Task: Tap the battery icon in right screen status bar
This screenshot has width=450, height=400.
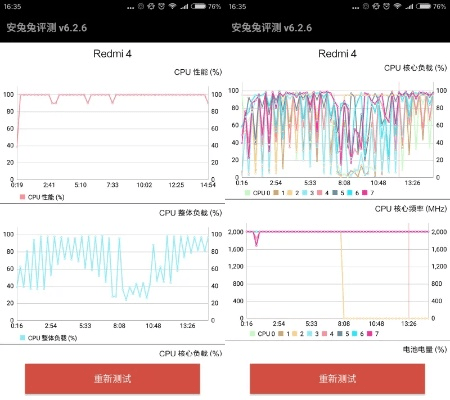Action: point(423,6)
